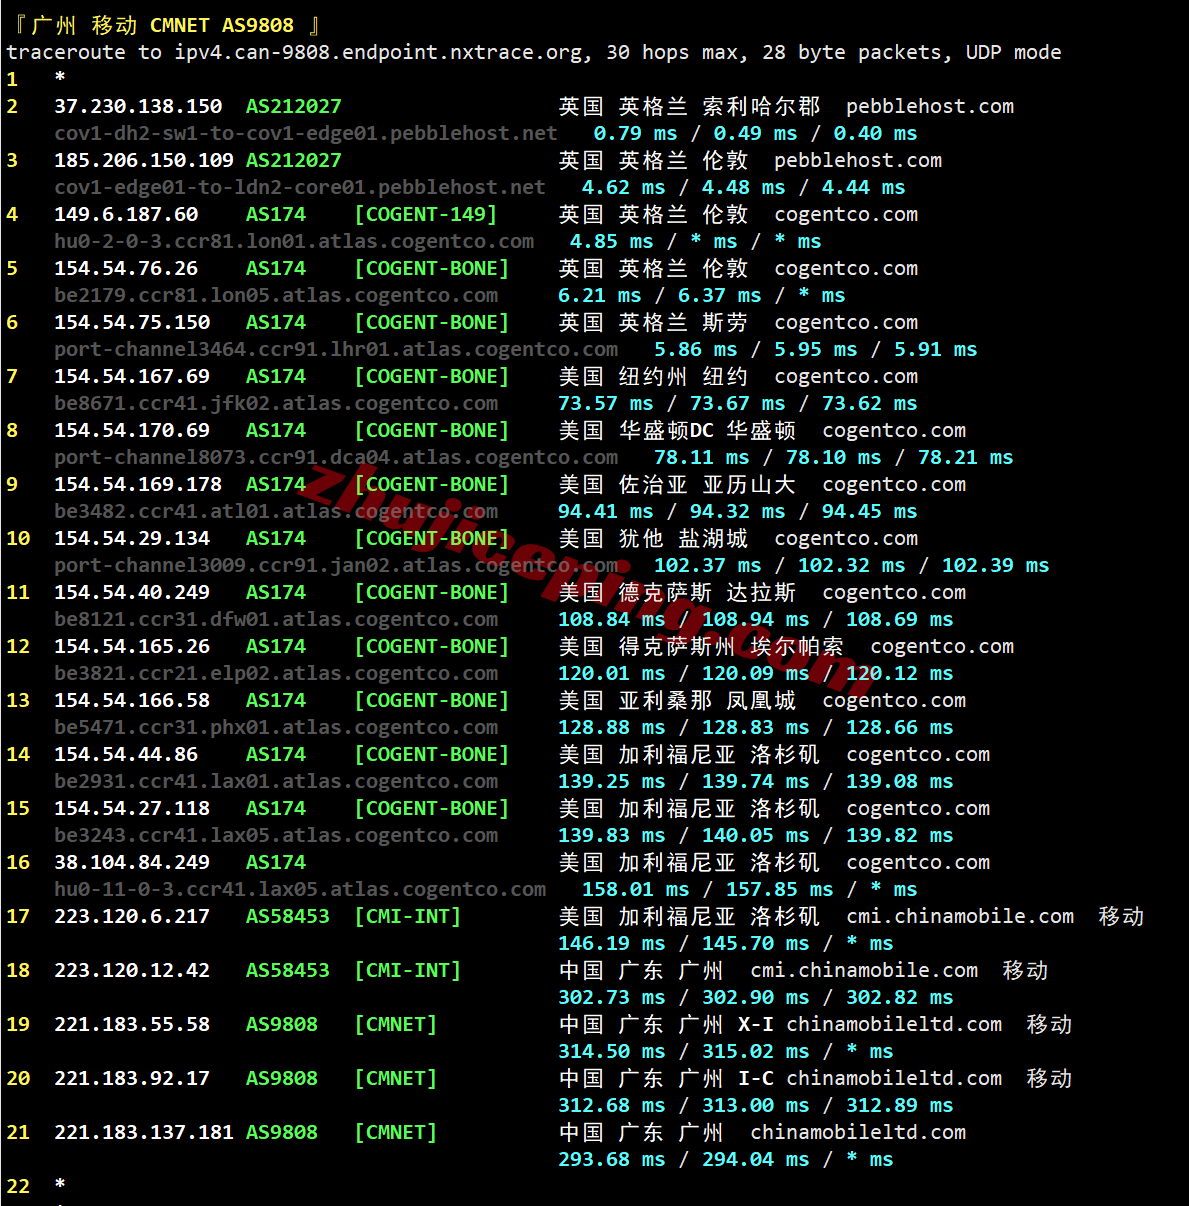The image size is (1189, 1206).
Task: Click location 美国 纽约州 纽约 on hop 7
Action: pos(653,376)
